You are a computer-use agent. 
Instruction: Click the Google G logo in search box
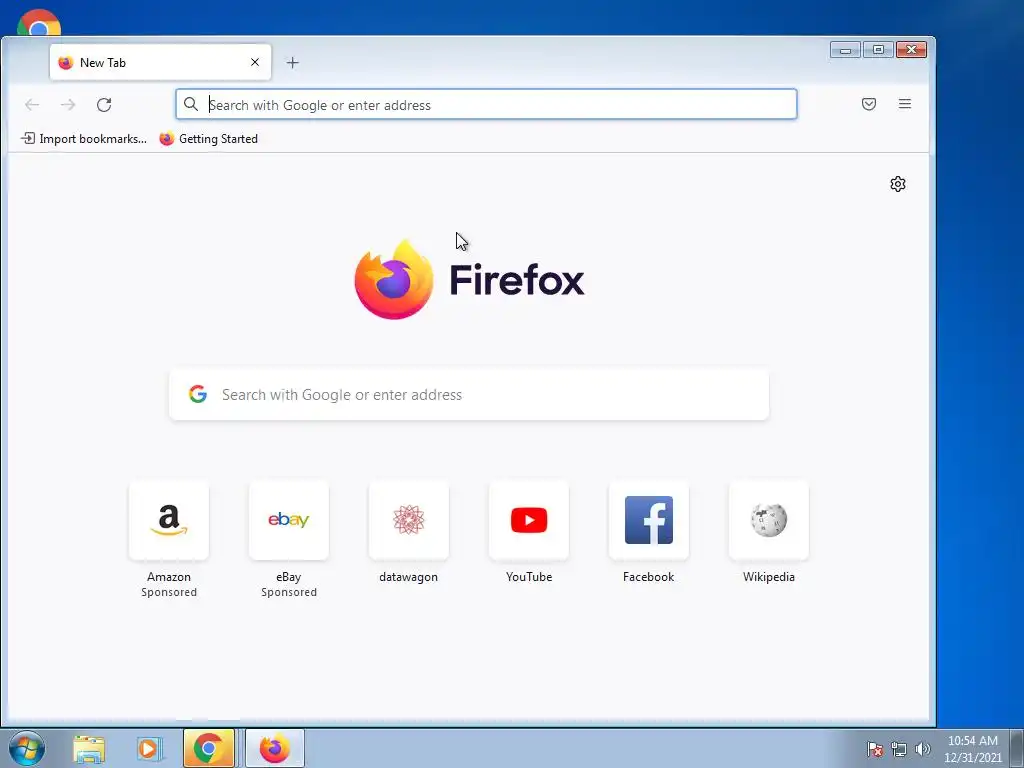click(198, 394)
